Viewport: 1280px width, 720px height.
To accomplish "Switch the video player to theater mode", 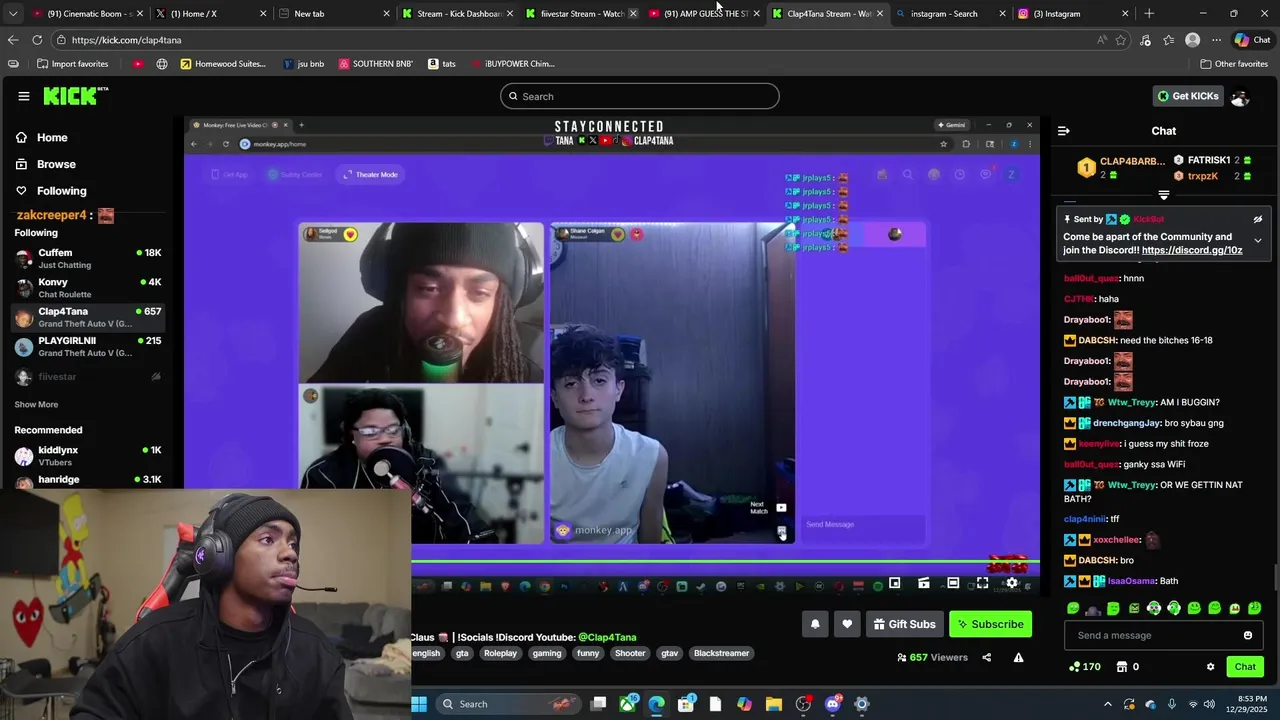I will coord(953,583).
